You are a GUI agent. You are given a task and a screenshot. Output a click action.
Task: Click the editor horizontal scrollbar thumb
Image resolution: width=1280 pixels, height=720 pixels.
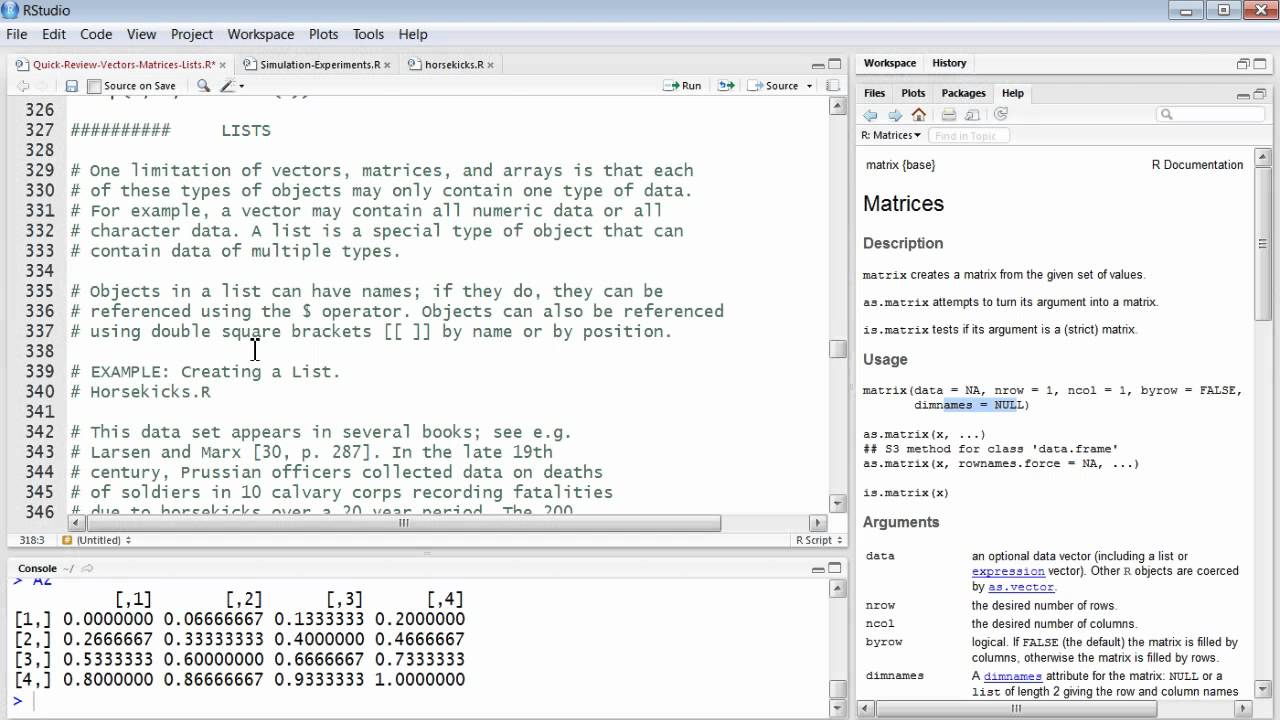point(404,523)
